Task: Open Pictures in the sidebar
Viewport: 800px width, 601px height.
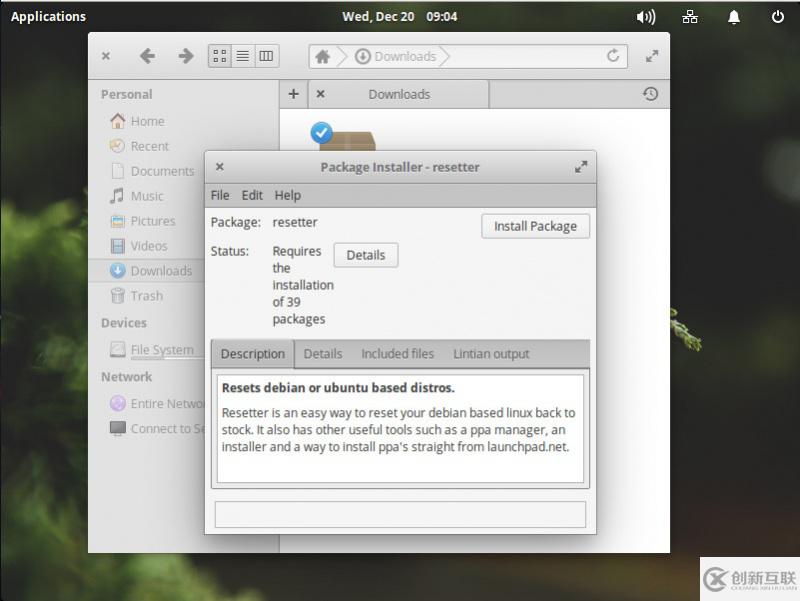Action: (x=142, y=221)
